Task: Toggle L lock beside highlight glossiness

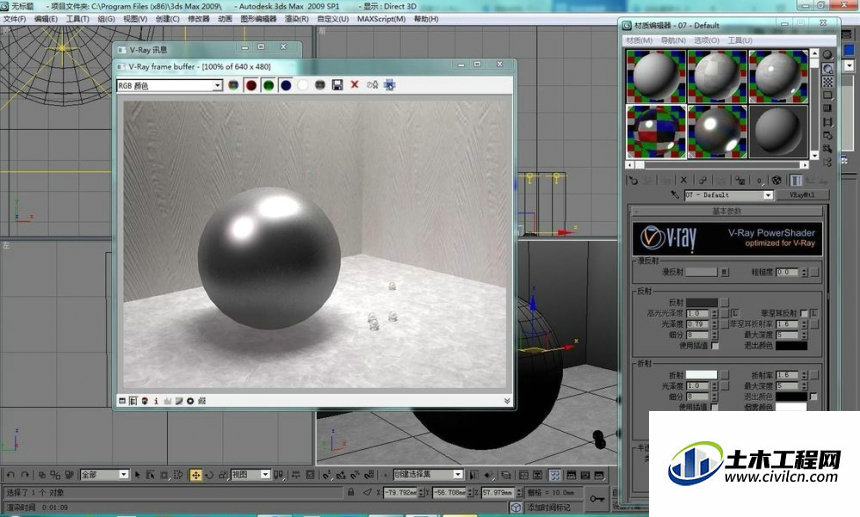Action: click(734, 313)
